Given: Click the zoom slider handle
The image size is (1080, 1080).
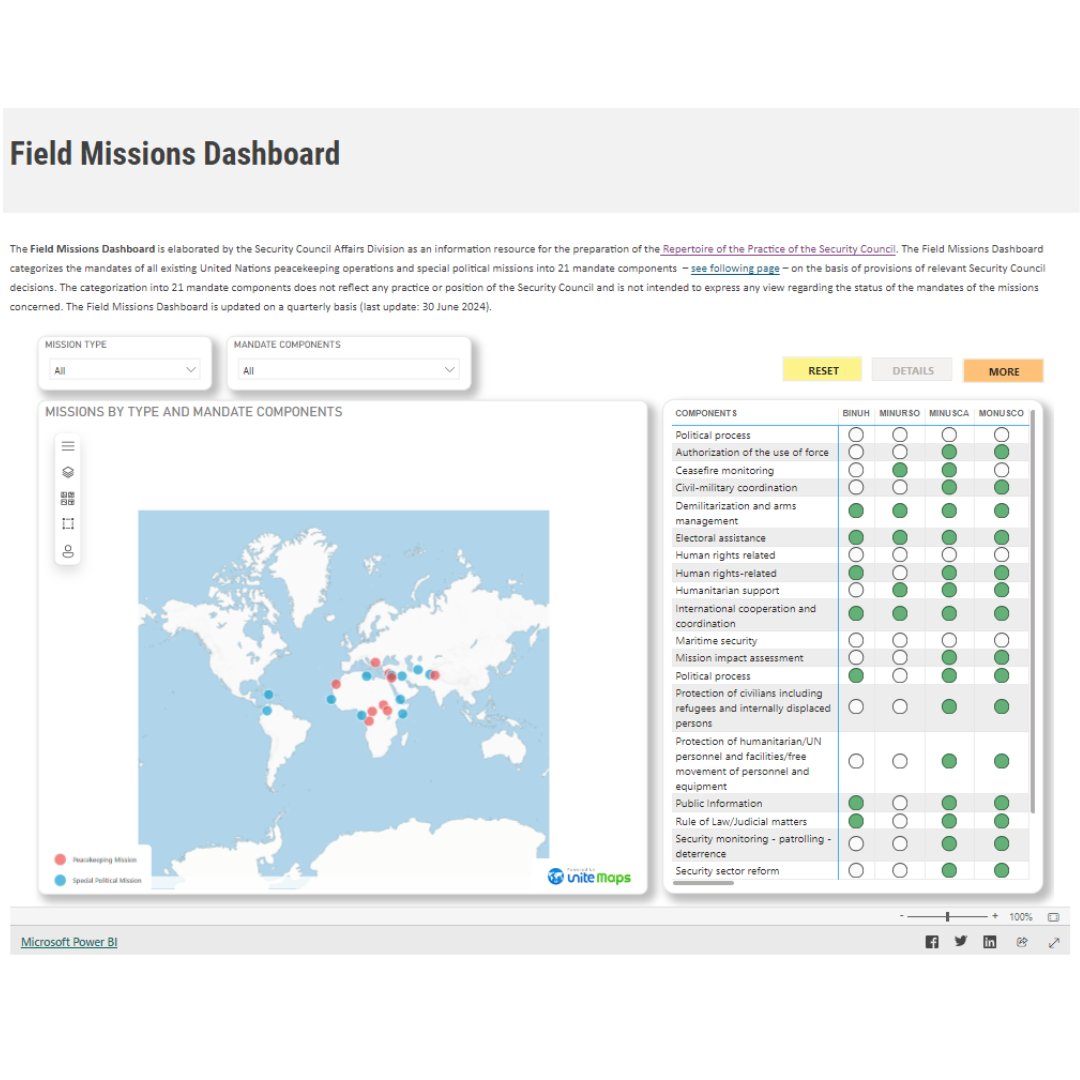Looking at the screenshot, I should (x=947, y=916).
